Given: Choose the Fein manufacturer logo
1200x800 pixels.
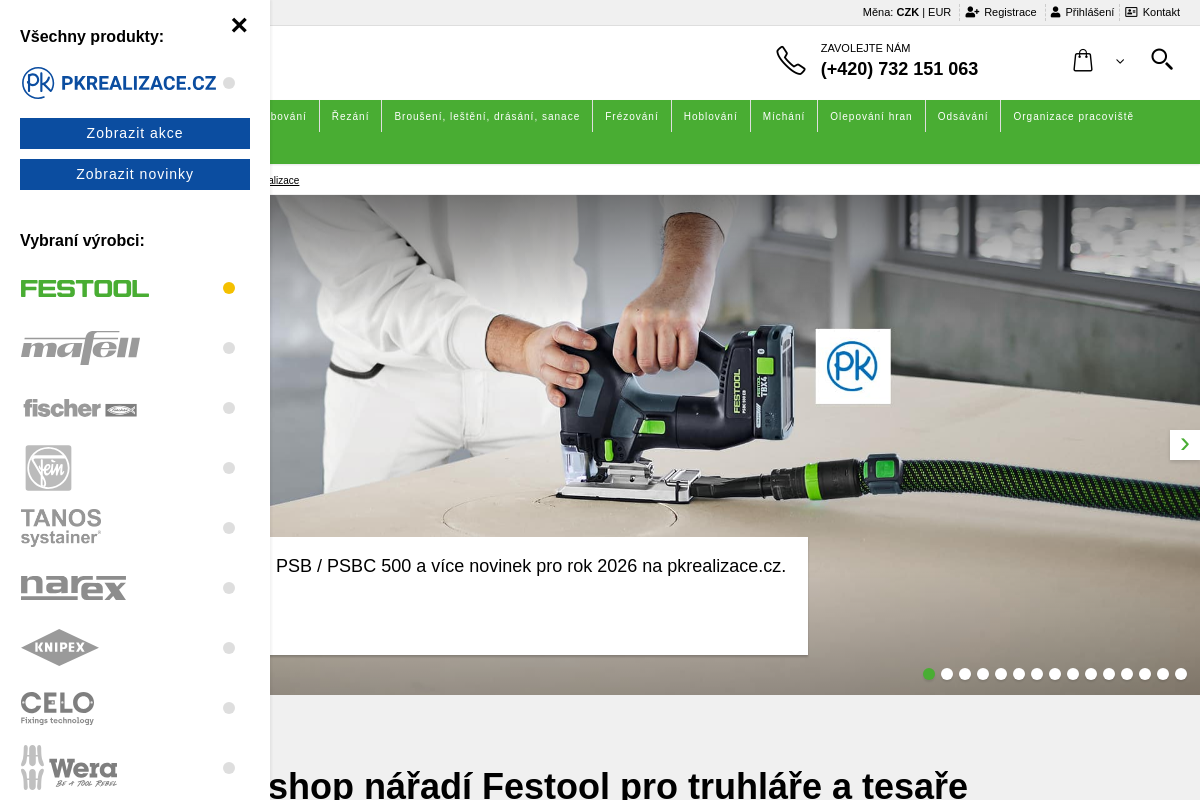Looking at the screenshot, I should (48, 468).
